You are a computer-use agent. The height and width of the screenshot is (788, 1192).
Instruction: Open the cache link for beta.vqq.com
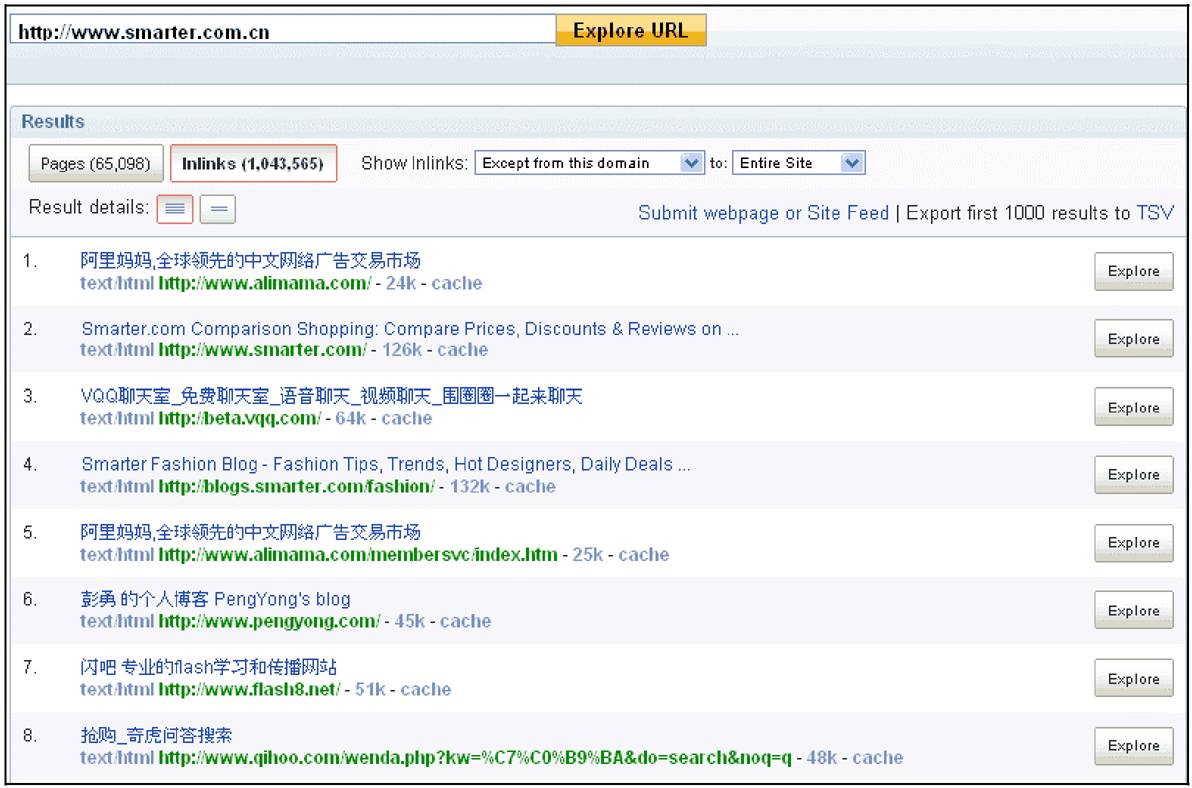(407, 419)
